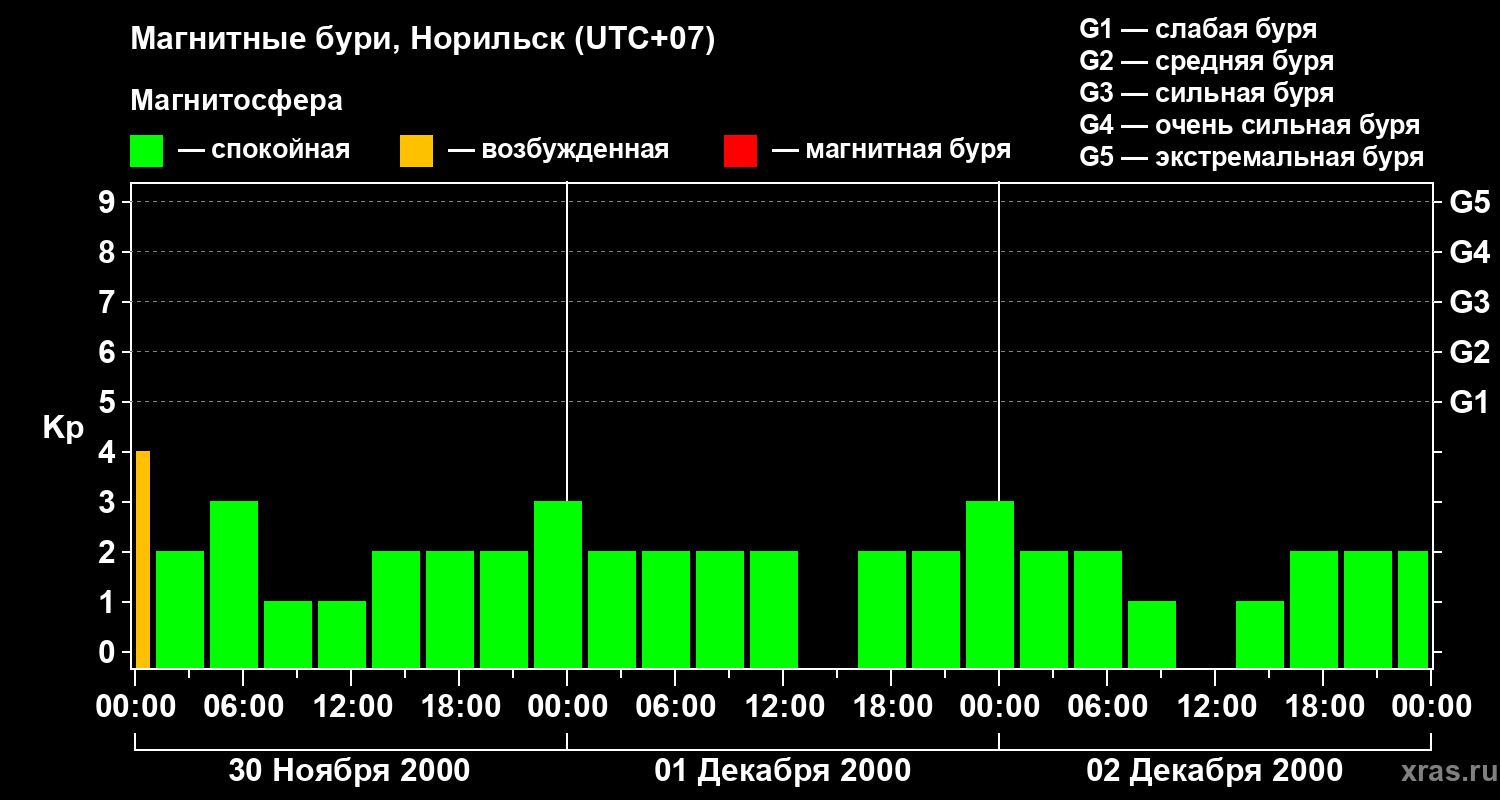Click the '7' value on the Kp axis
This screenshot has width=1500, height=800.
(109, 303)
